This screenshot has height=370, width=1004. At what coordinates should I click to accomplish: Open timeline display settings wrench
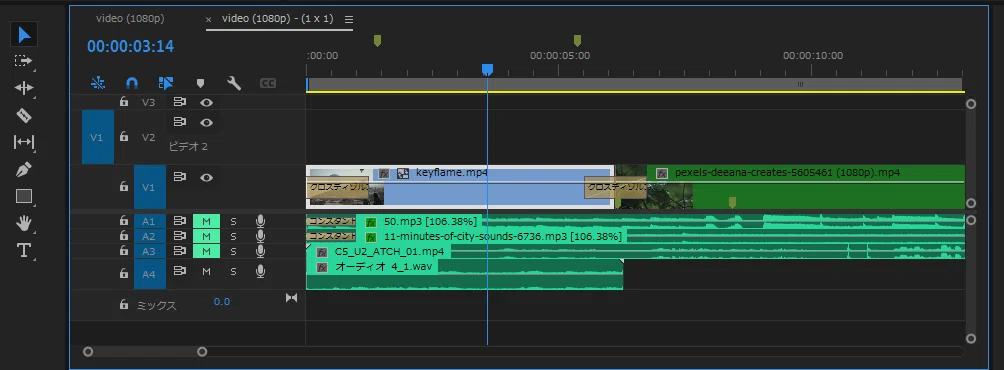[x=234, y=83]
